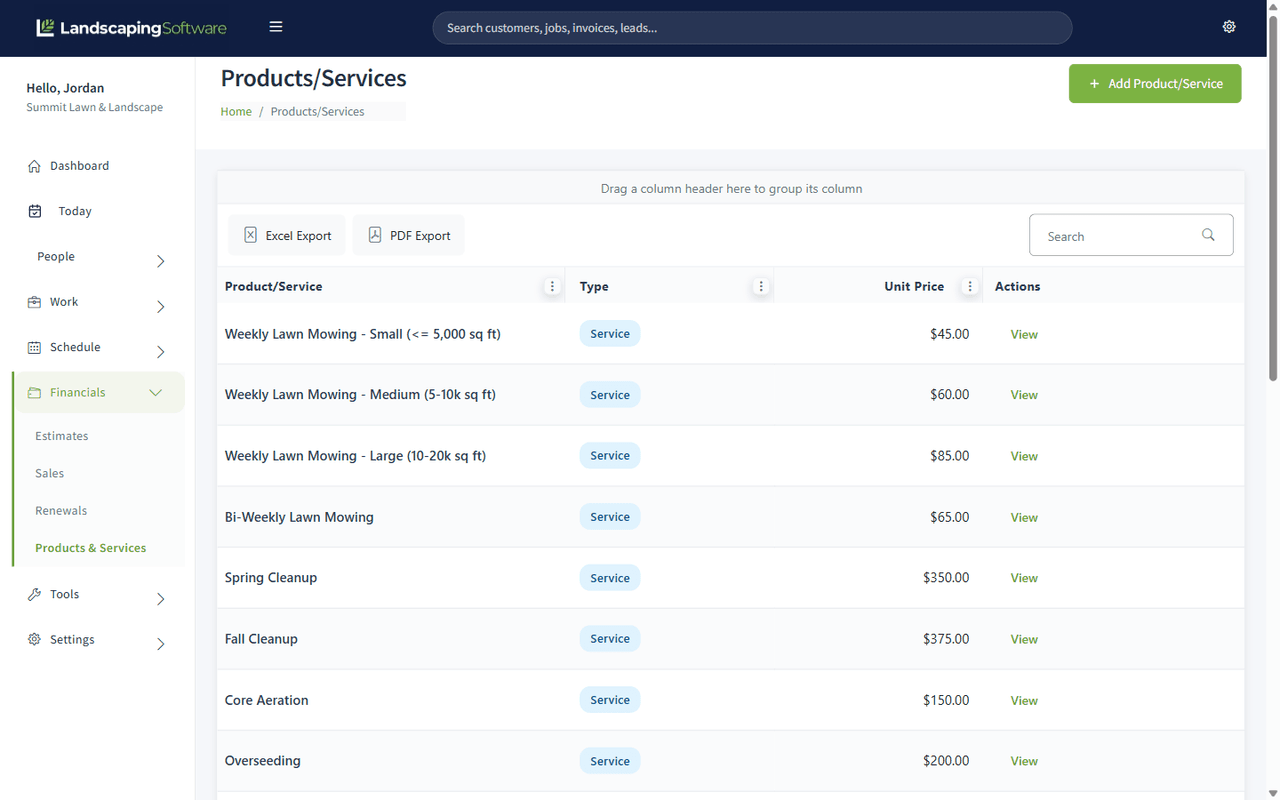
Task: Click the page vertical scrollbar thumb
Action: (1273, 199)
